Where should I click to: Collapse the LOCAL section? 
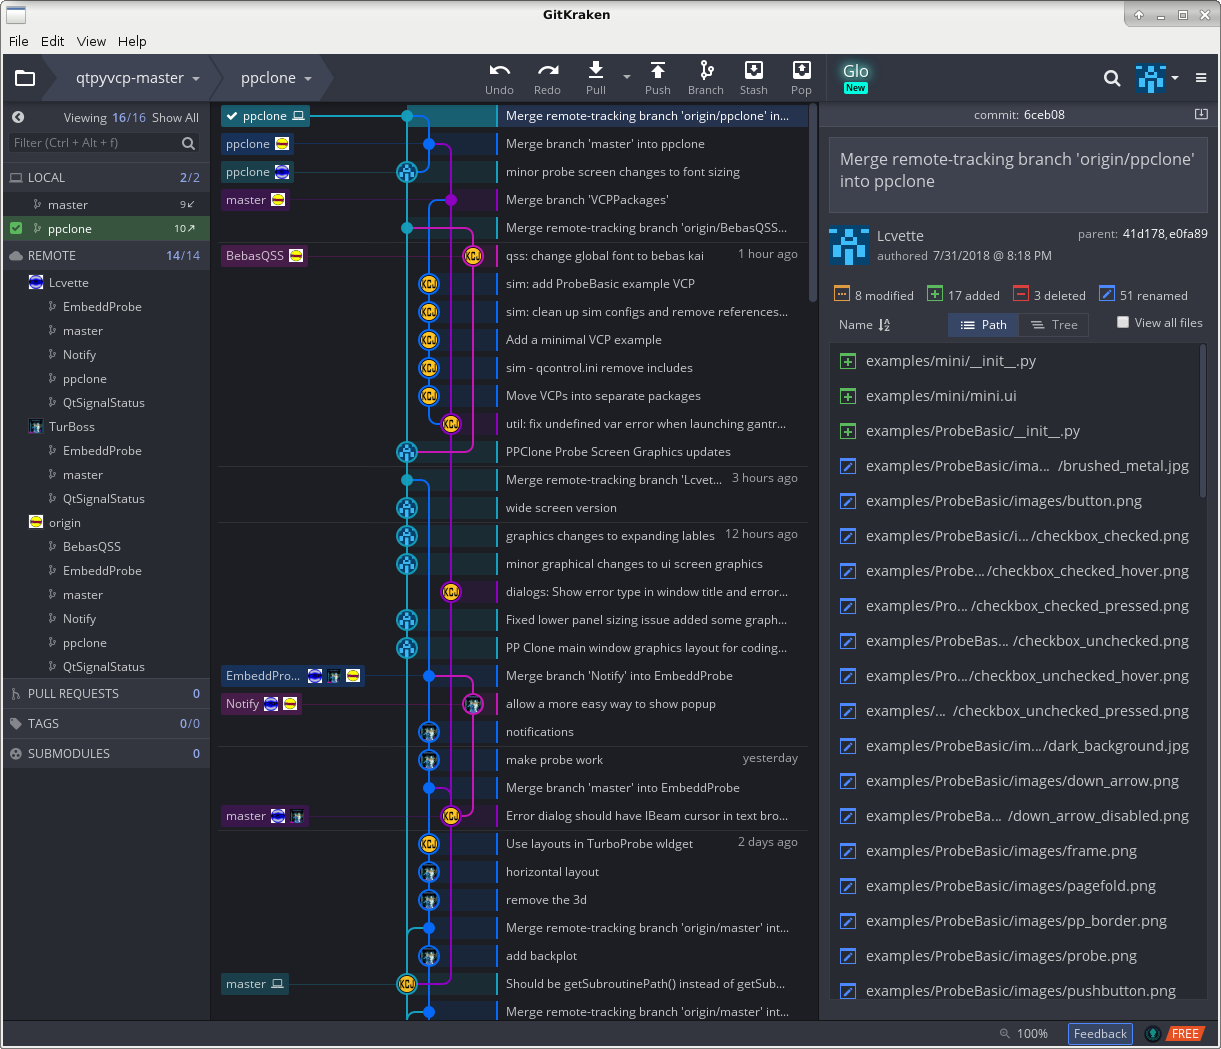(105, 177)
